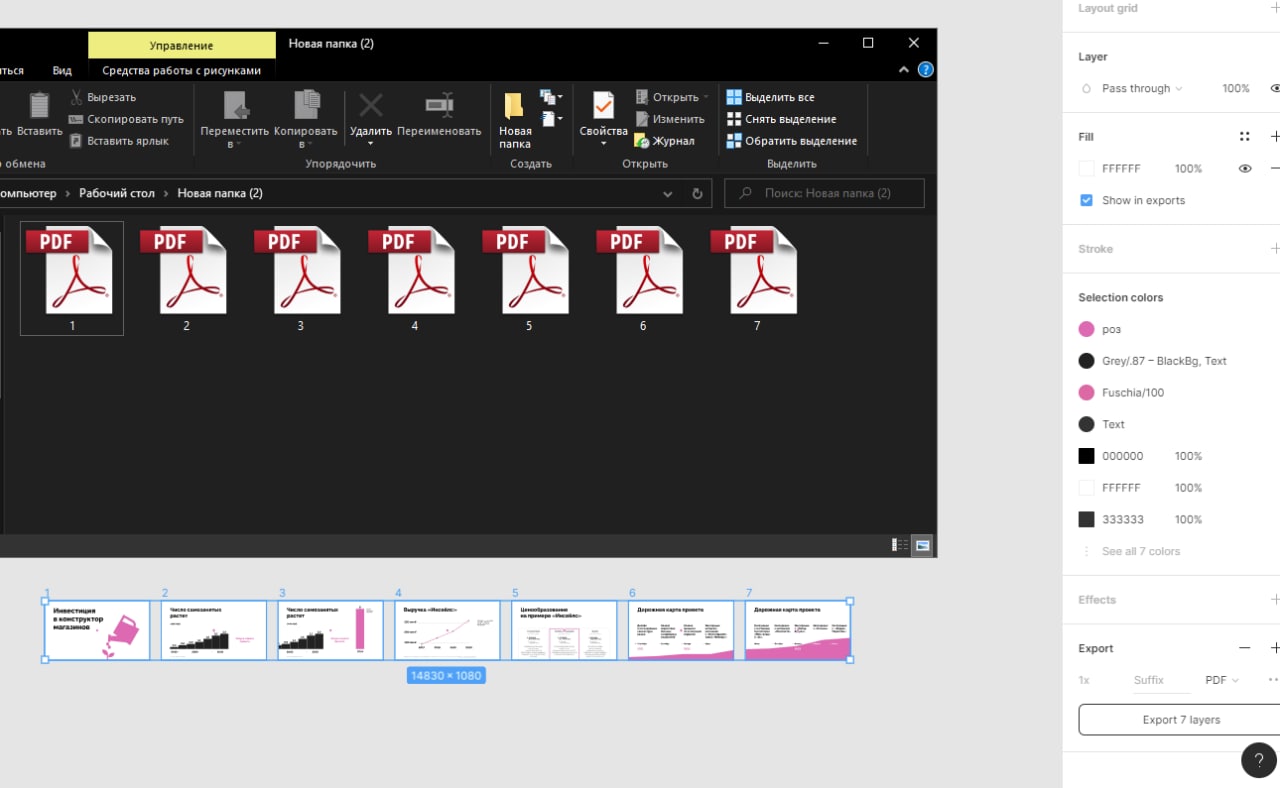
Task: Click Новая папка (2) in the address breadcrumb
Action: pos(220,193)
